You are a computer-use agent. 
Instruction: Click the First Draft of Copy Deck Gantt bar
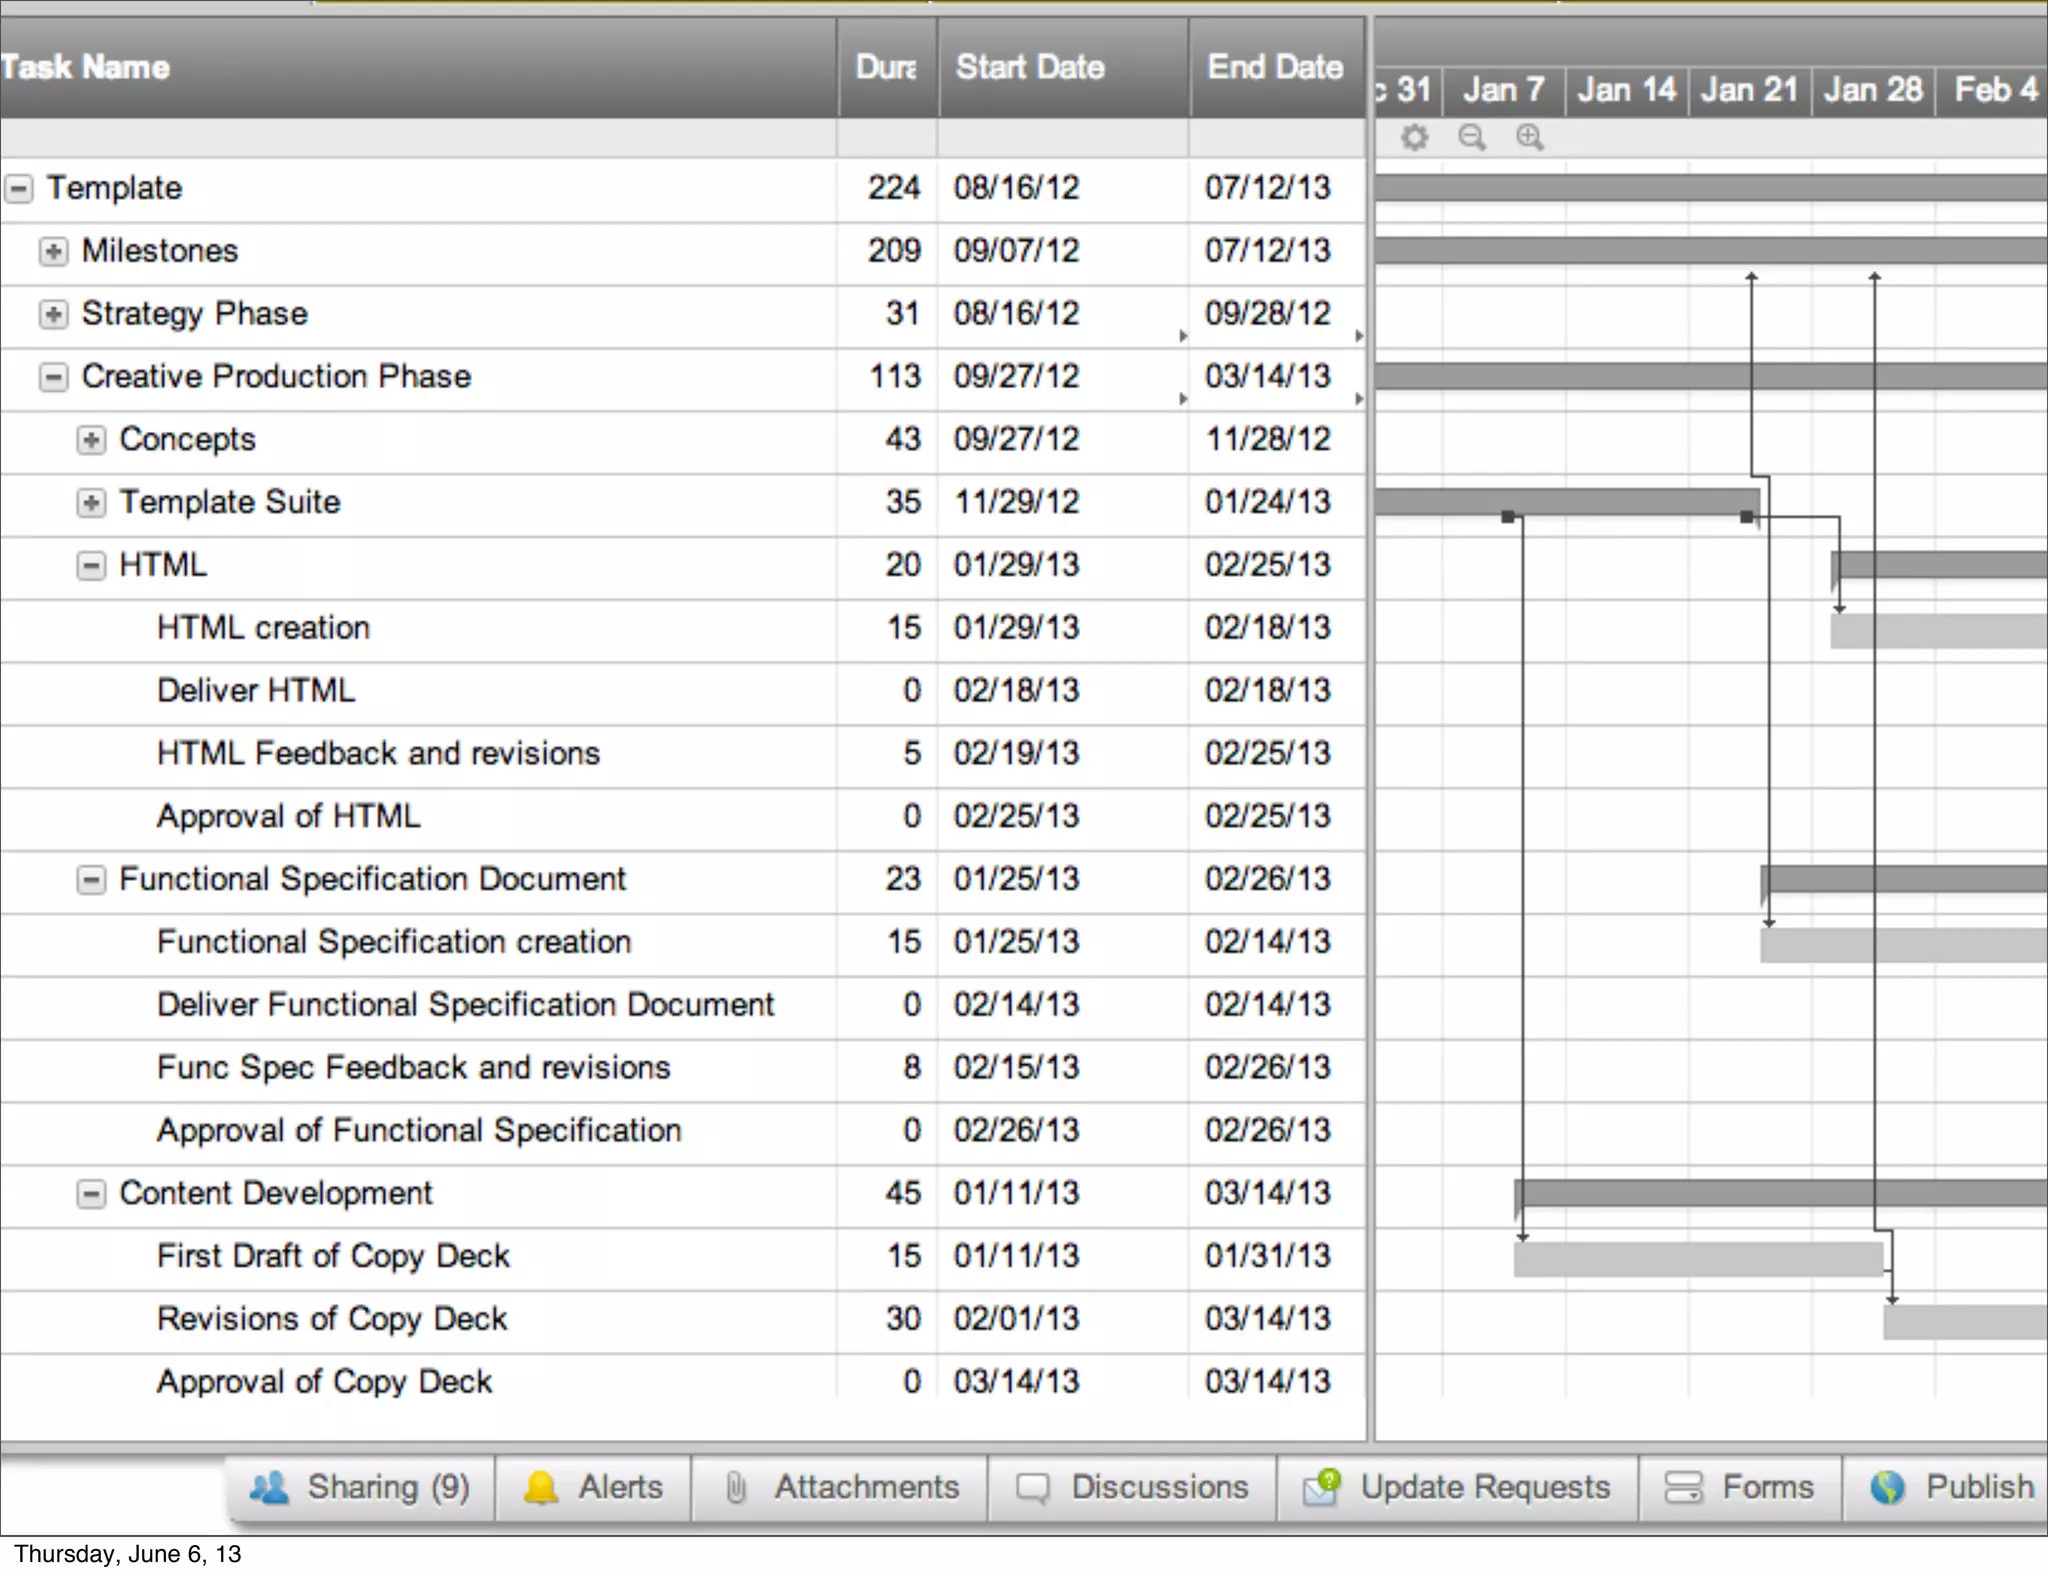pos(1698,1259)
